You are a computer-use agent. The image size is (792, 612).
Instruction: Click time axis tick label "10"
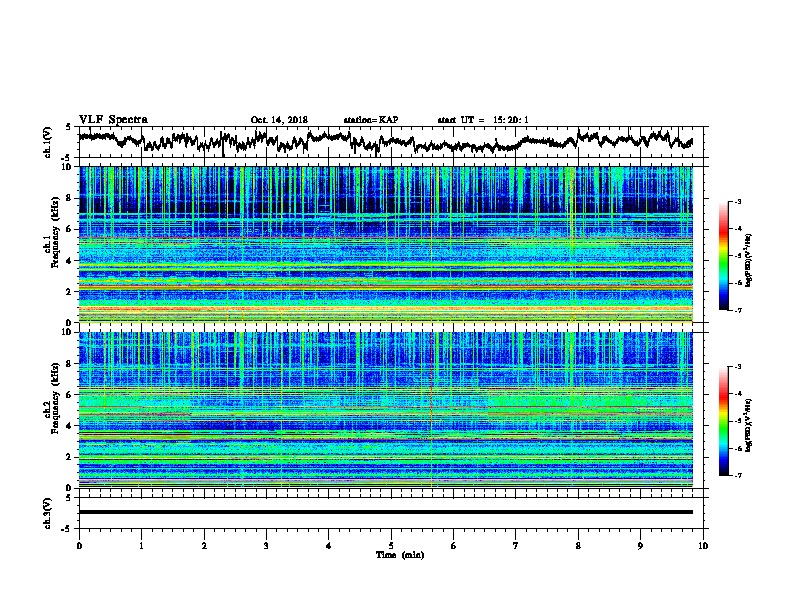(703, 546)
